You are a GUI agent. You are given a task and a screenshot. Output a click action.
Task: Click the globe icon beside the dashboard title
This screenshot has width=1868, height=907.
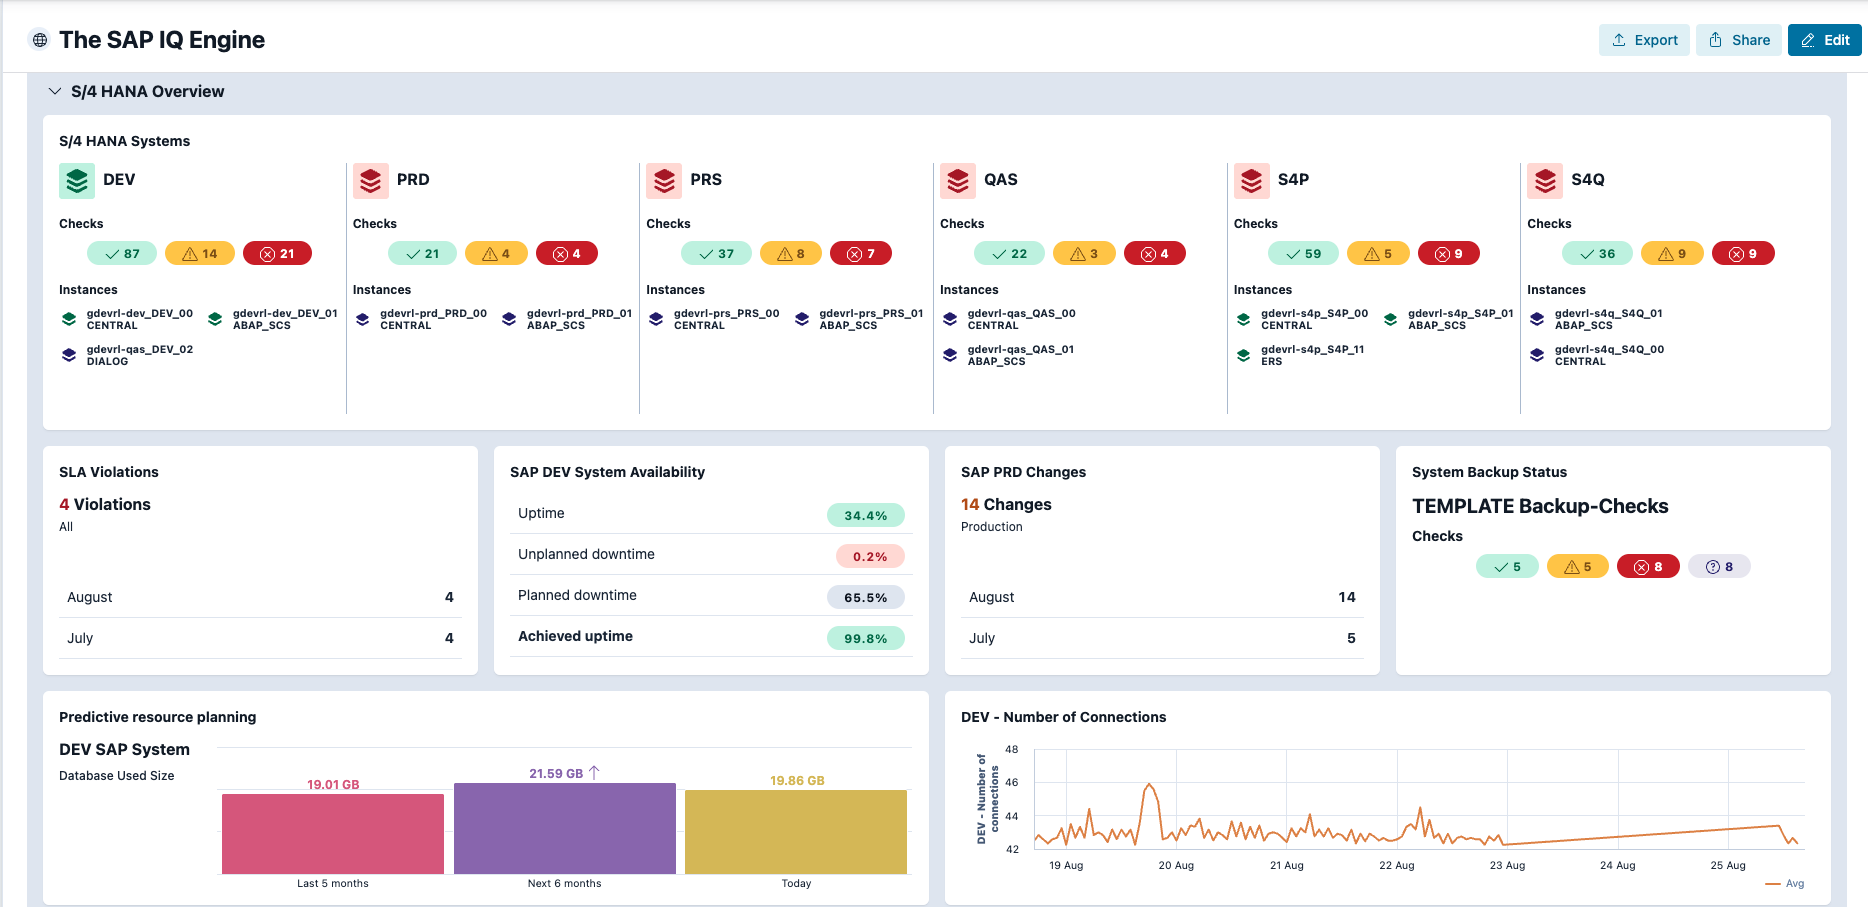[39, 40]
